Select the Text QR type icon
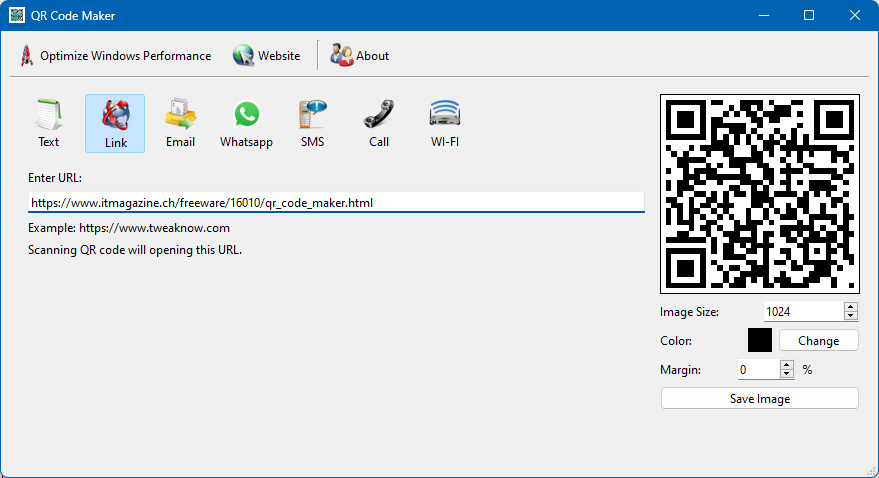The width and height of the screenshot is (879, 478). click(48, 123)
